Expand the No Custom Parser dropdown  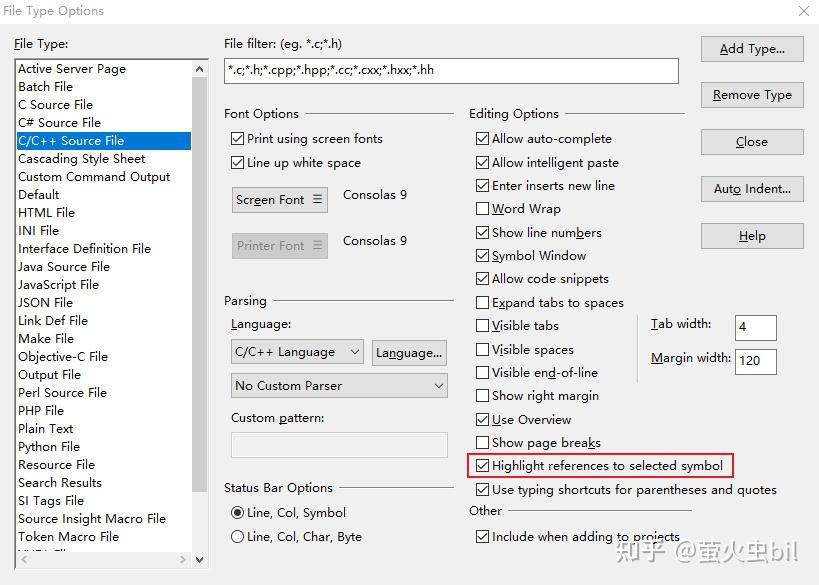tap(339, 386)
